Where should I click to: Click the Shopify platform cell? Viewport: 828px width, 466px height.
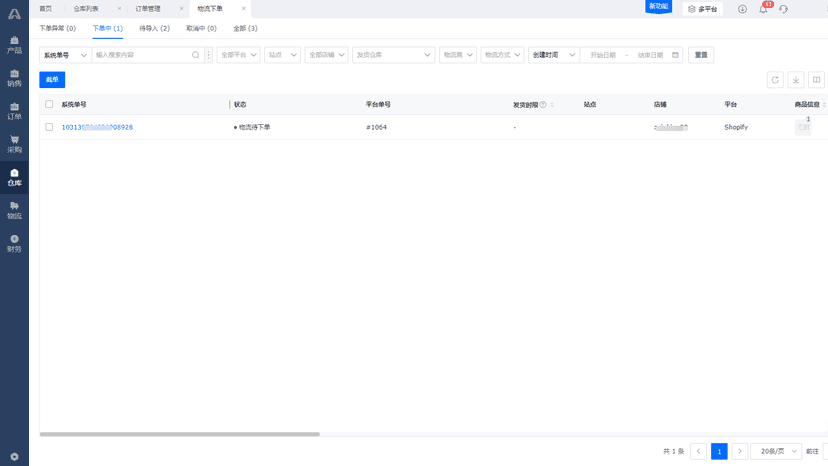pos(736,127)
